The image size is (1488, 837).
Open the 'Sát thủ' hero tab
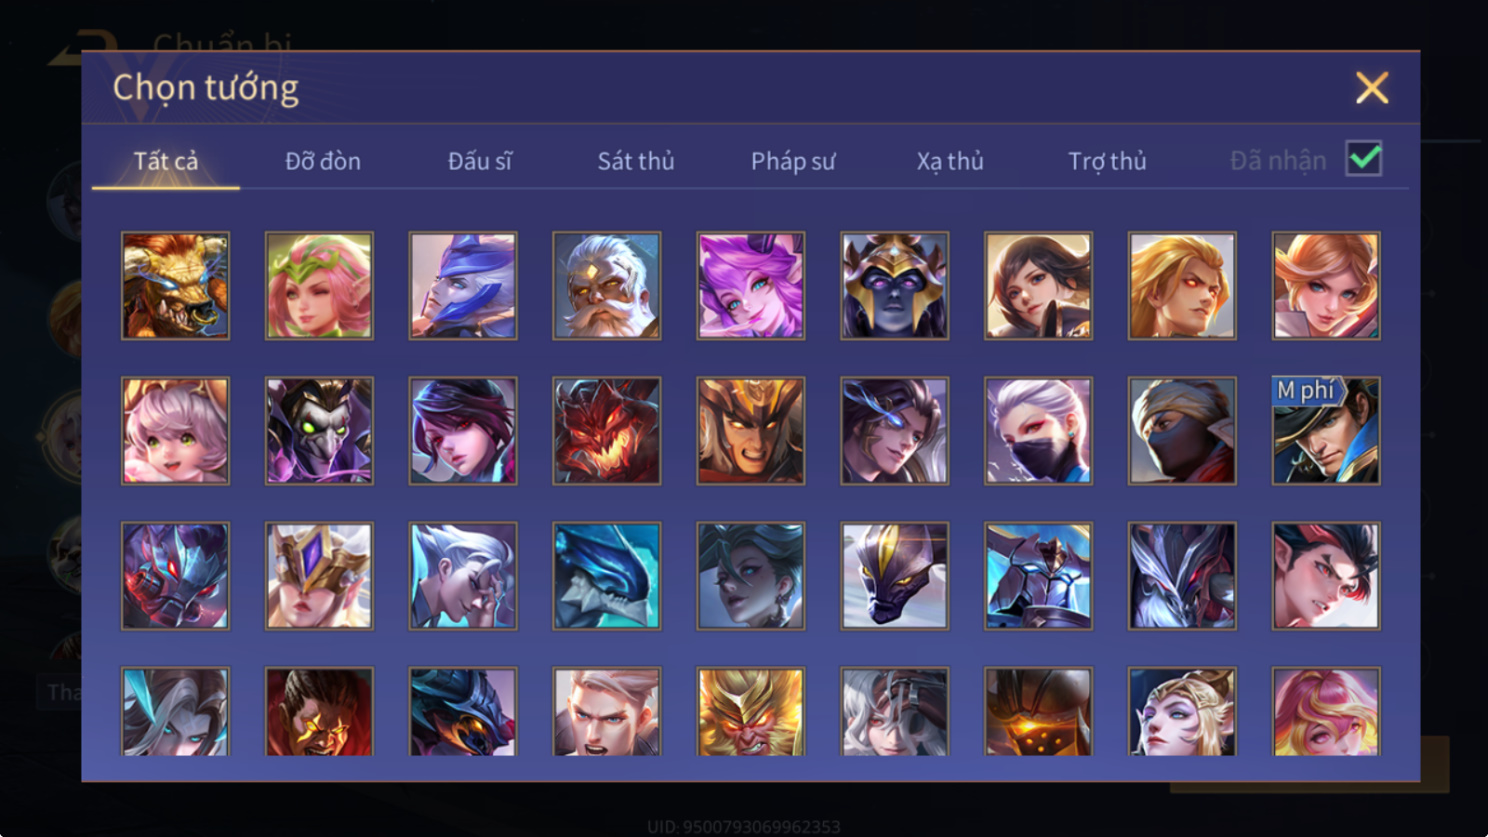(636, 161)
